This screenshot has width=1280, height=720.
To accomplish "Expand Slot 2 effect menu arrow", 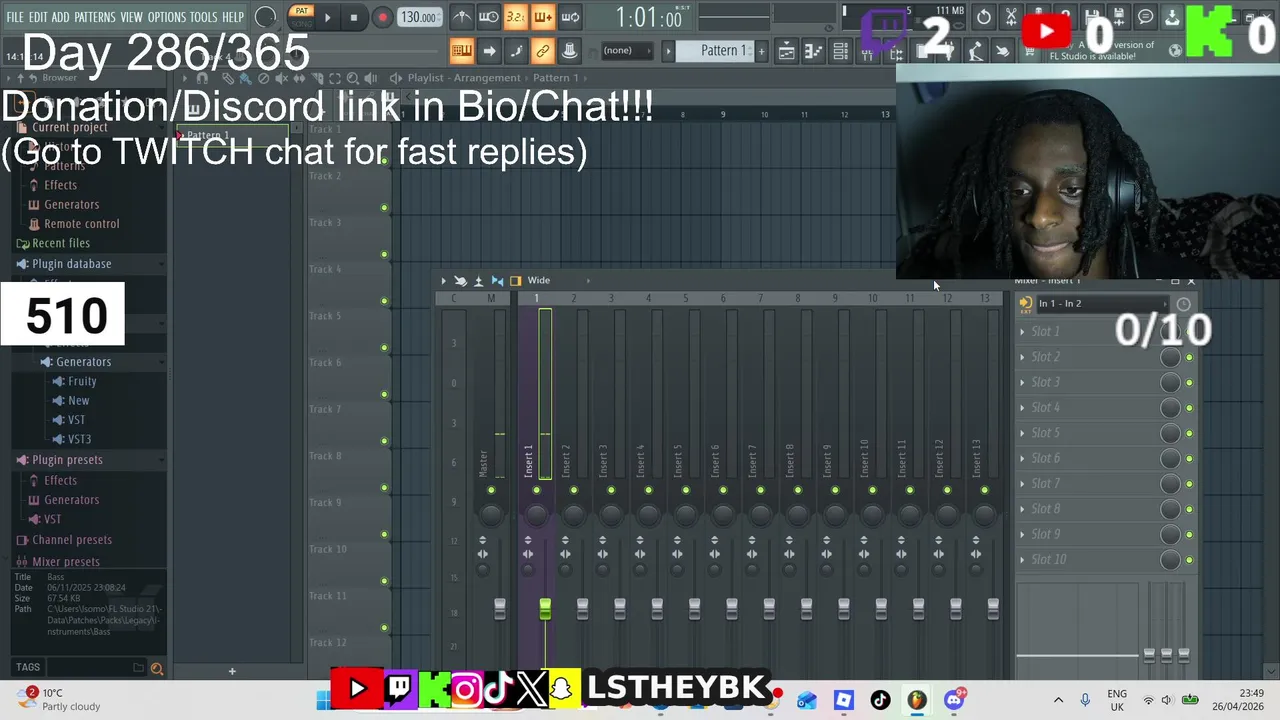I will tap(1022, 357).
